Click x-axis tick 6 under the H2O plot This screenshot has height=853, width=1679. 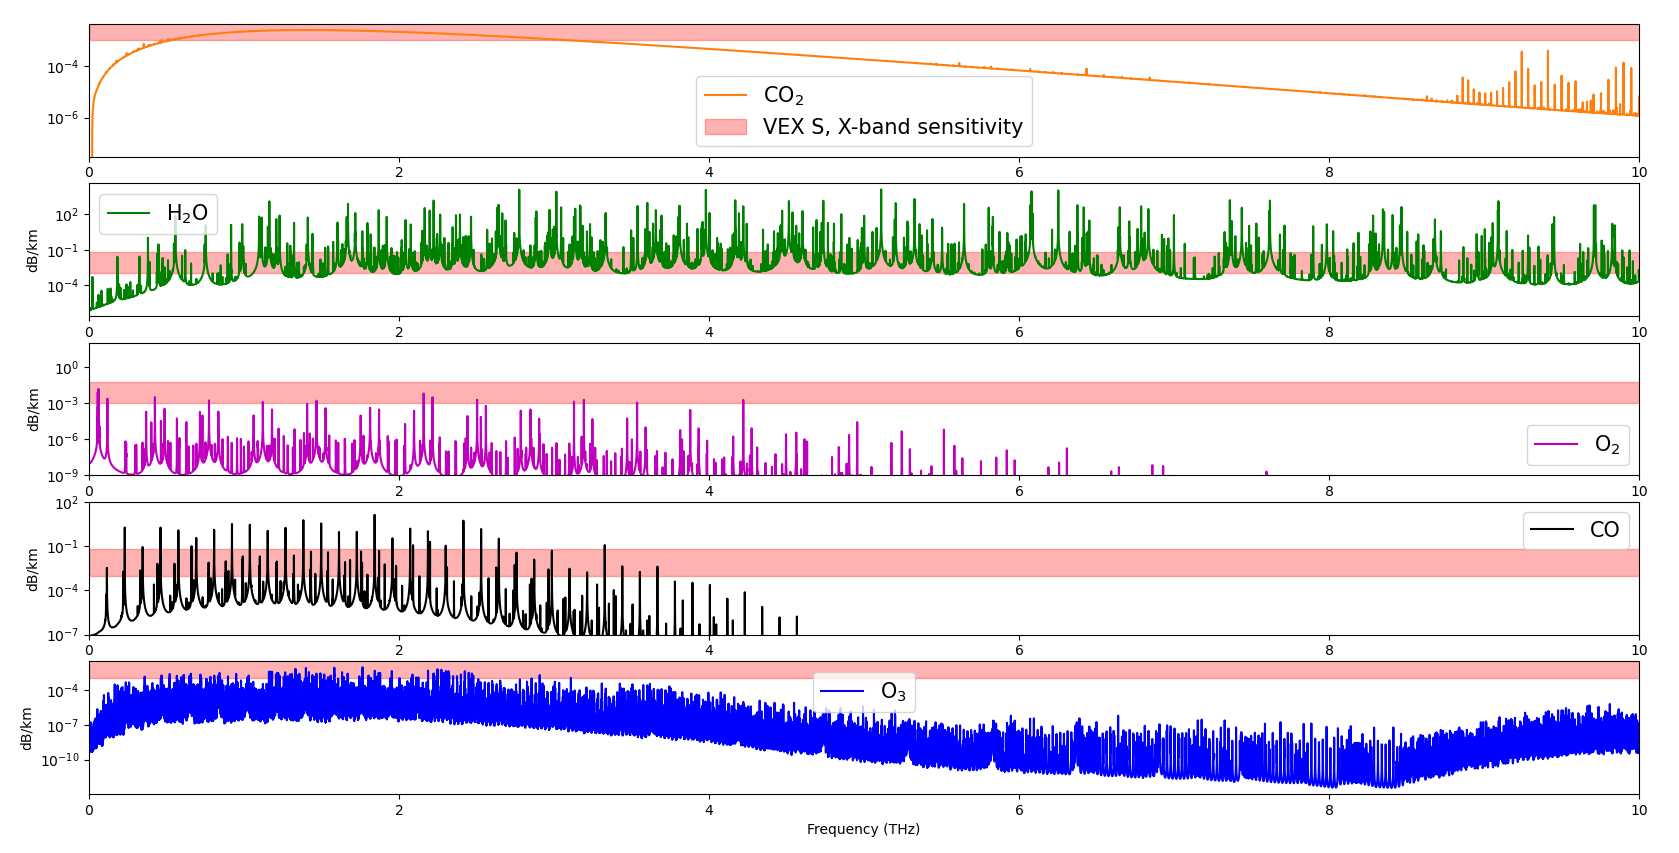1019,332
